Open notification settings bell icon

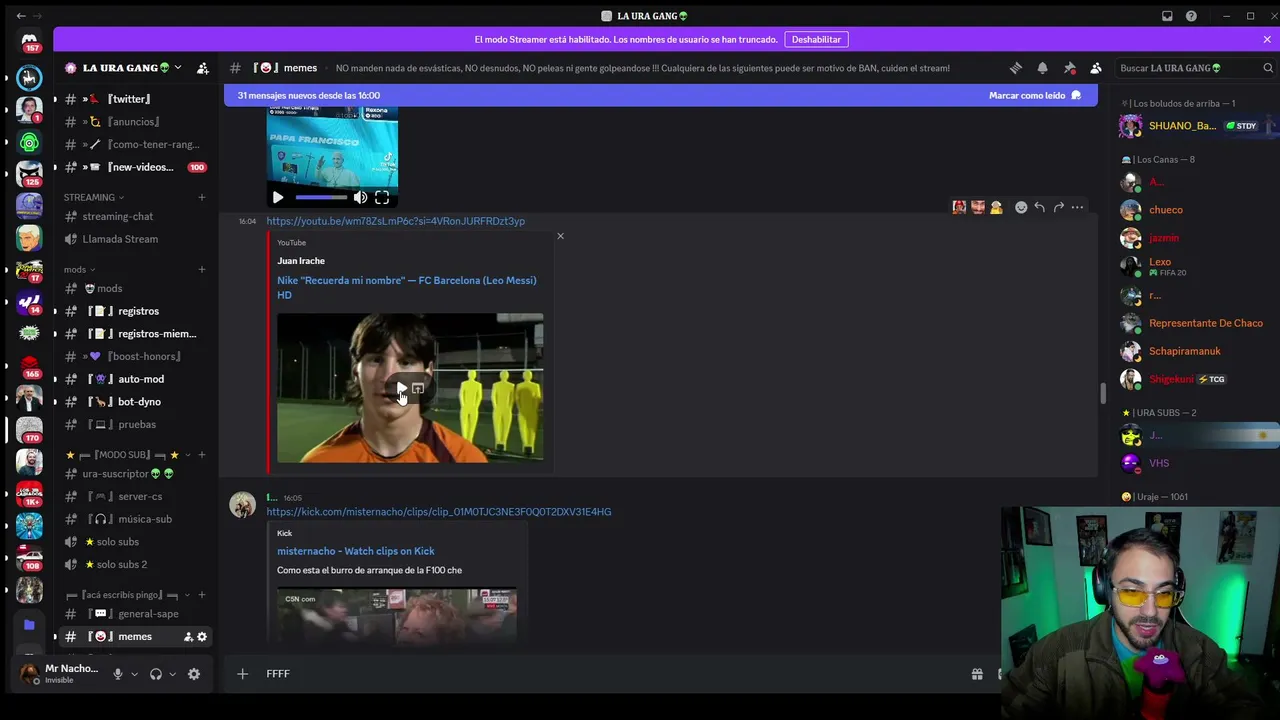1042,68
